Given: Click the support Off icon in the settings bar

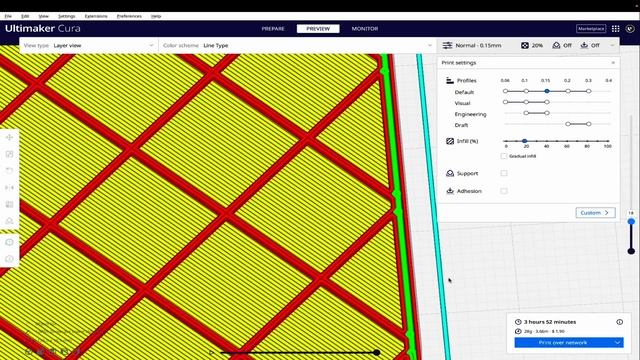Looking at the screenshot, I should click(556, 45).
